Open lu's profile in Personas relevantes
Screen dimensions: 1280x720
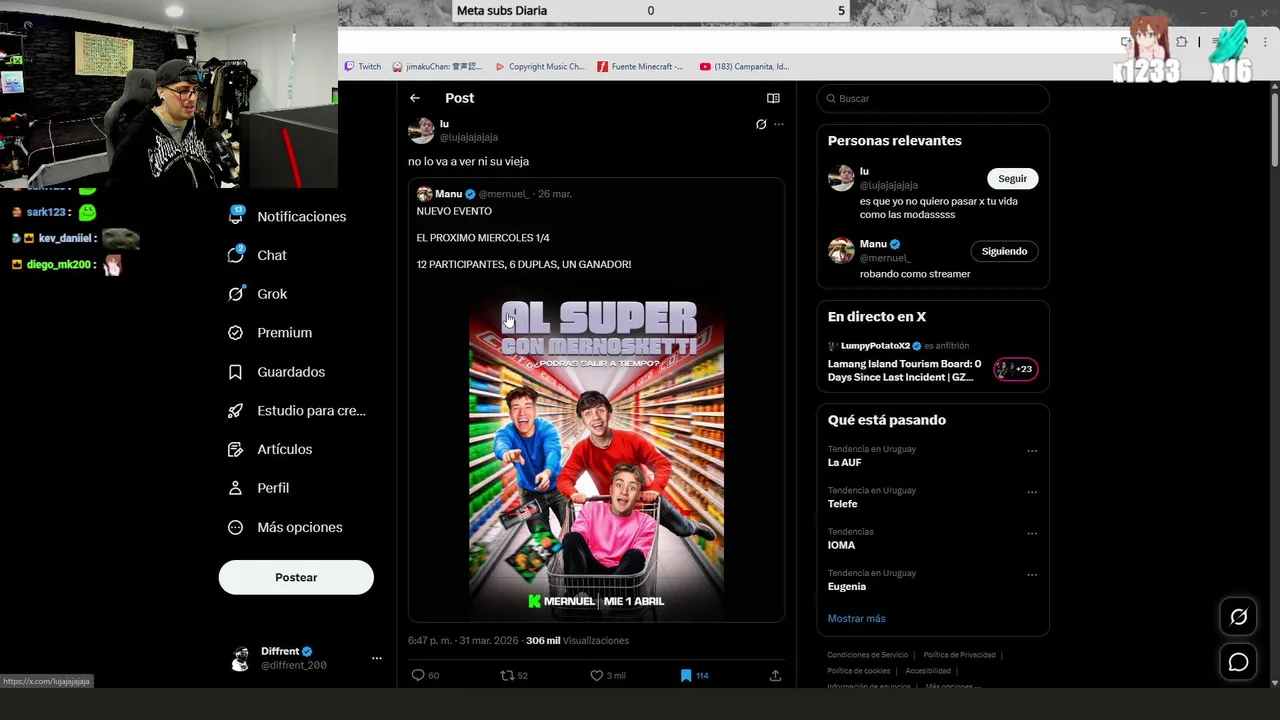(x=864, y=171)
